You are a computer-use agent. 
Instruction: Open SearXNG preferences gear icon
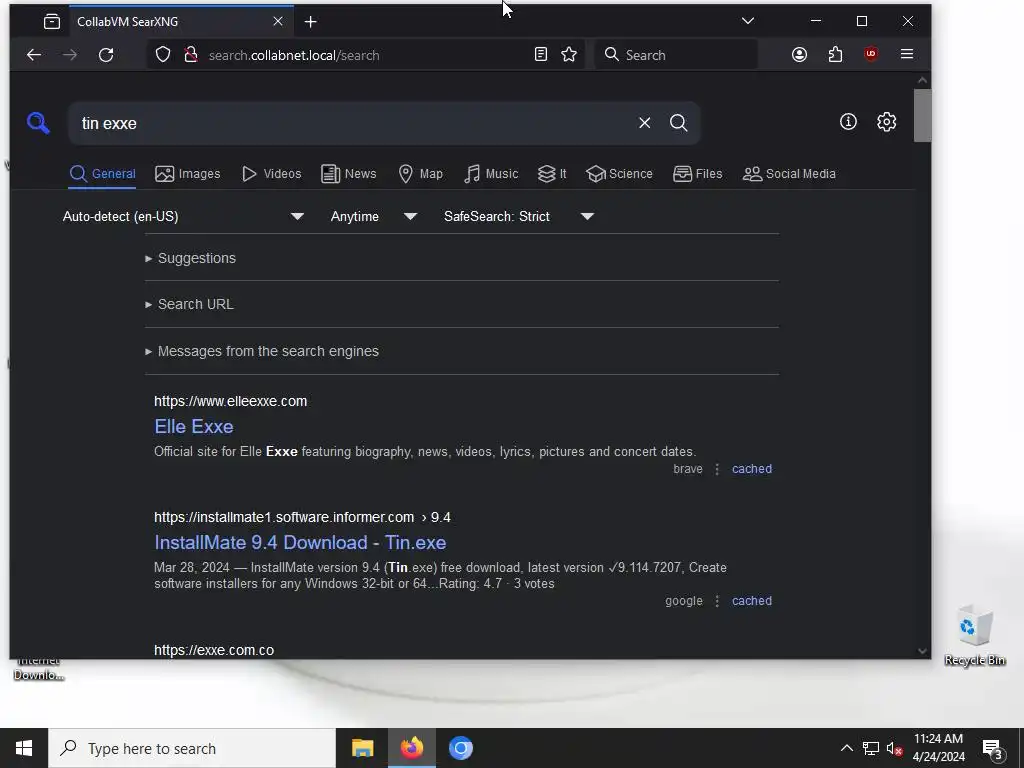click(x=886, y=122)
